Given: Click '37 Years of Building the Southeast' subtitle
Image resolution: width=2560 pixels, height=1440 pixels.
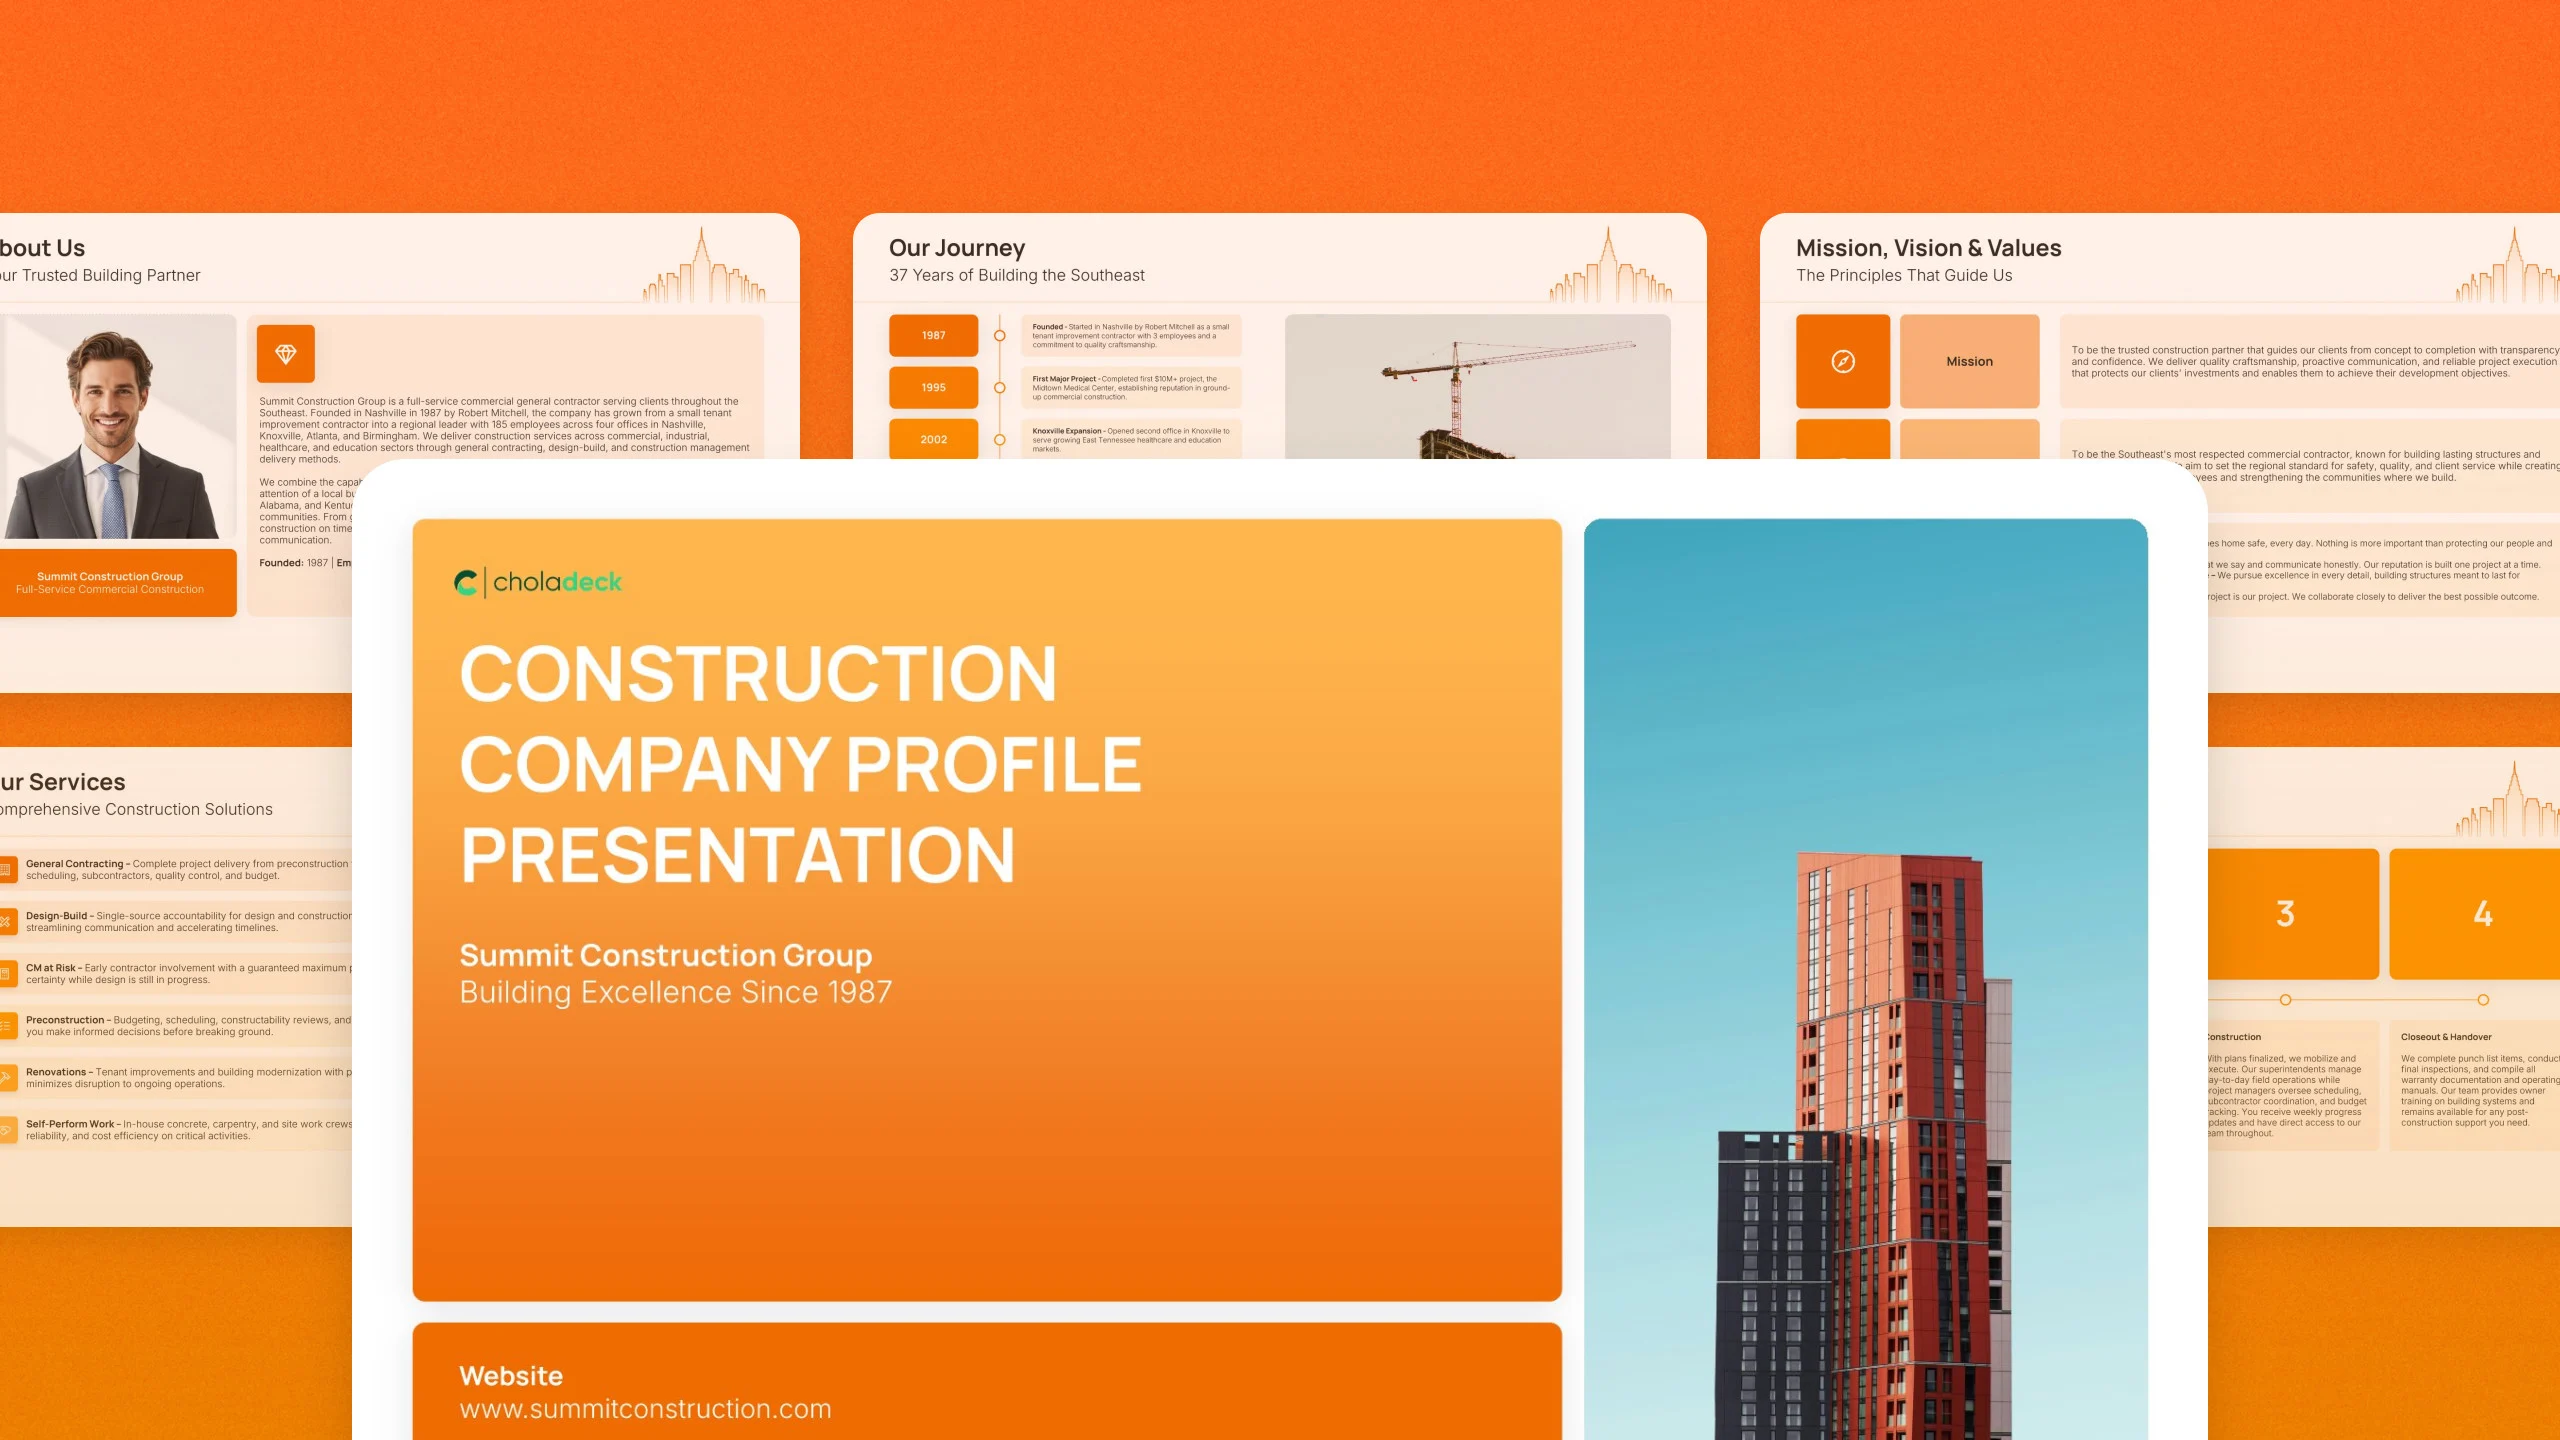Looking at the screenshot, I should click(1017, 275).
